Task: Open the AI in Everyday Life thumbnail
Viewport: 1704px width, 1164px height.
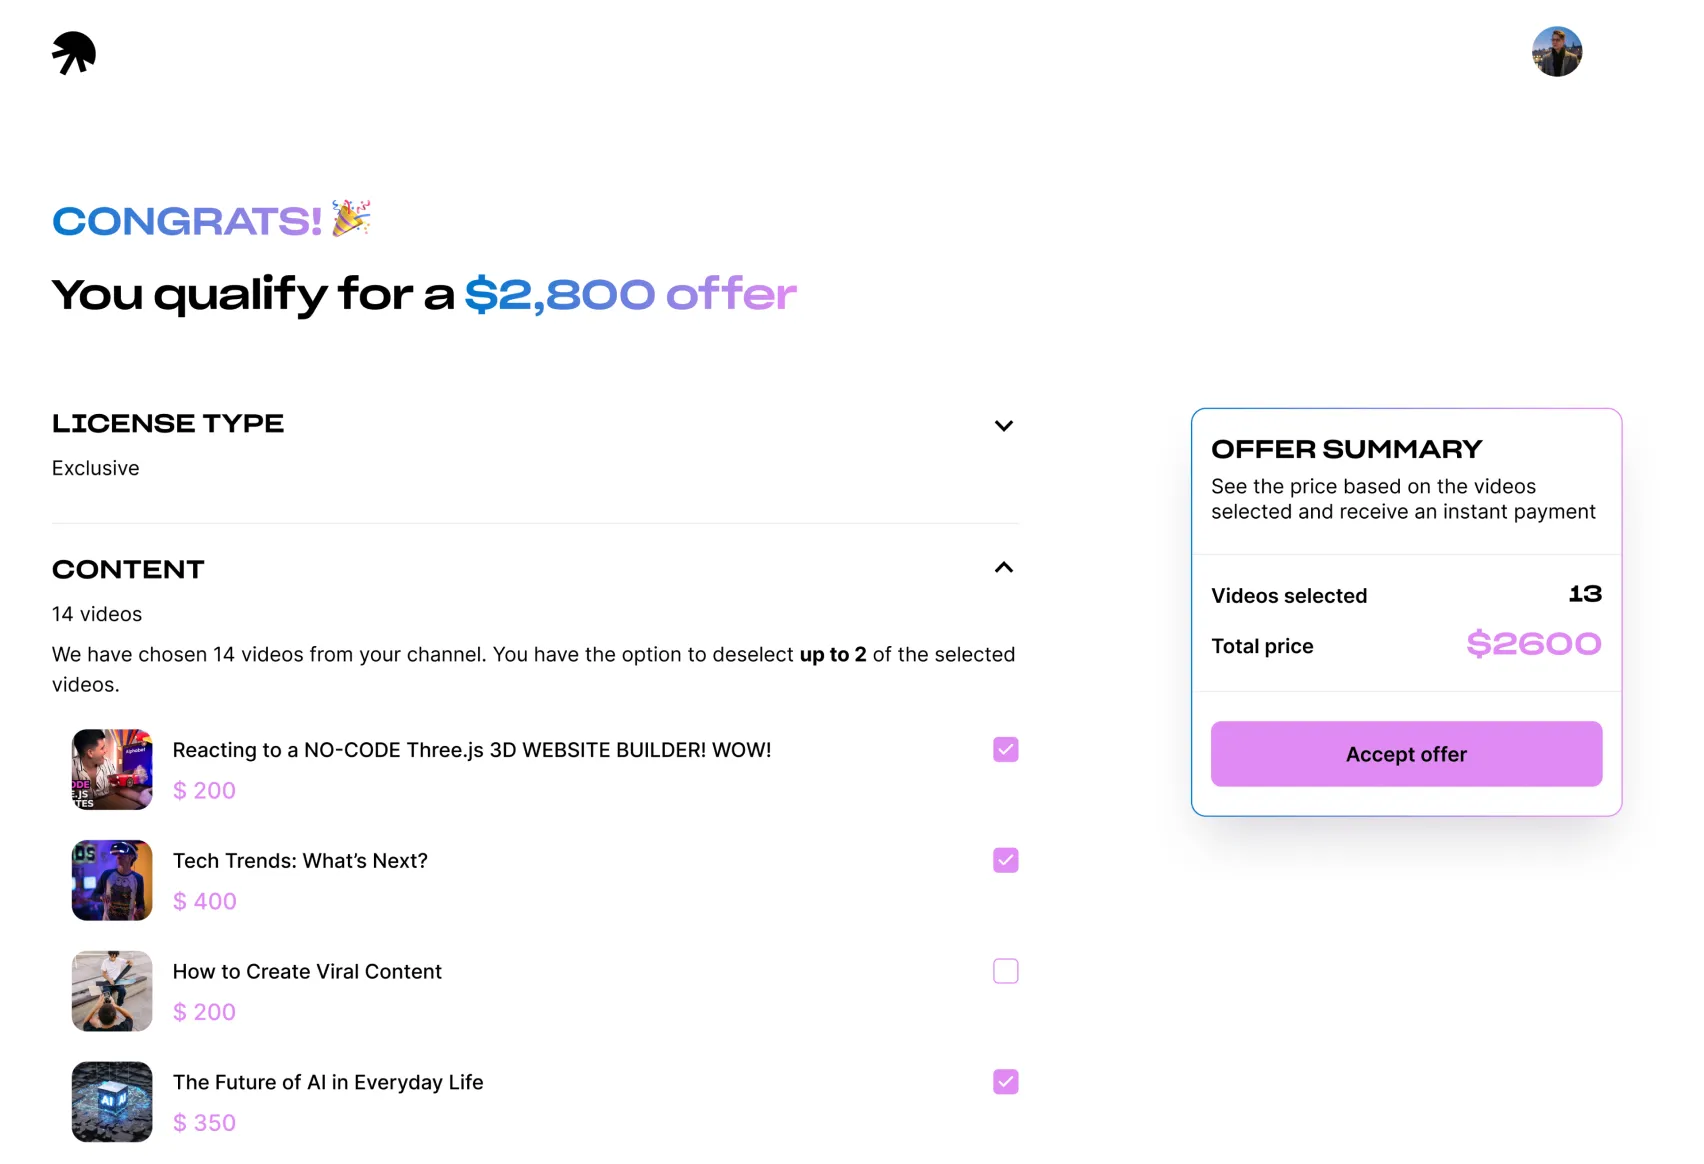Action: 112,1102
